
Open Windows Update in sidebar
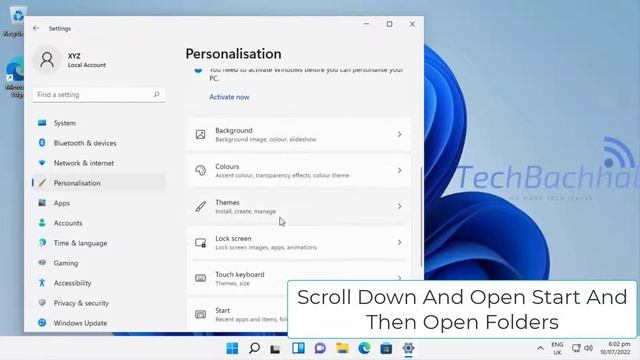pos(99,323)
